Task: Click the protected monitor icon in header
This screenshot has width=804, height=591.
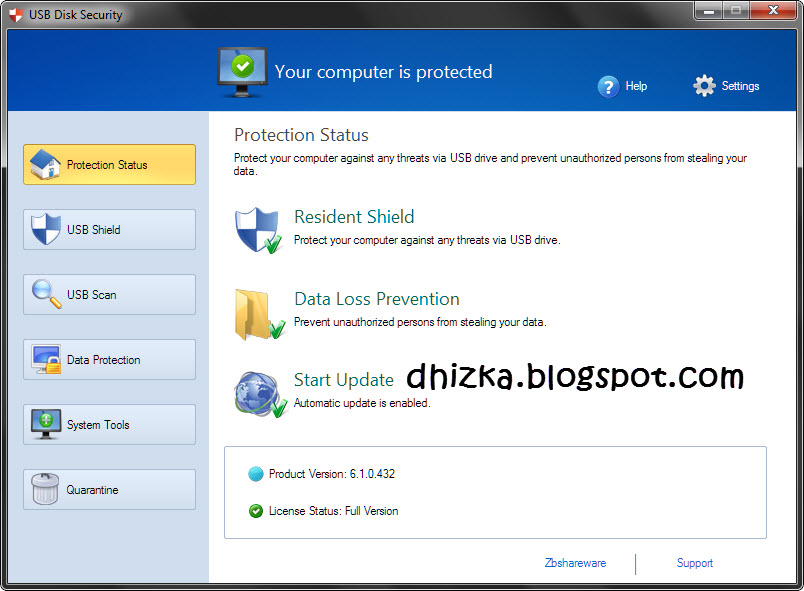Action: tap(243, 72)
